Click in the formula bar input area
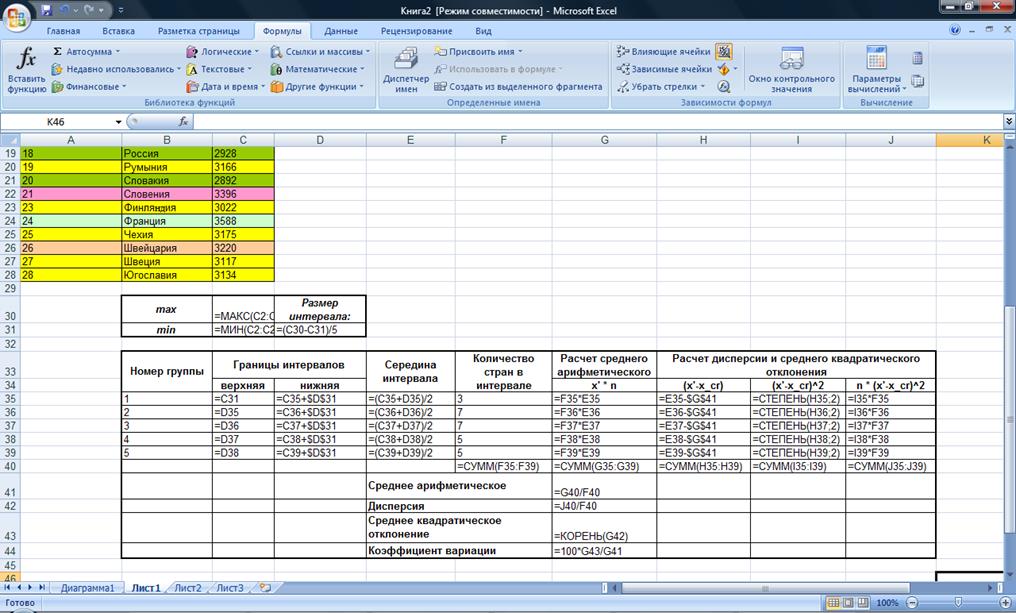Screen dimensions: 1016x613 point(596,121)
